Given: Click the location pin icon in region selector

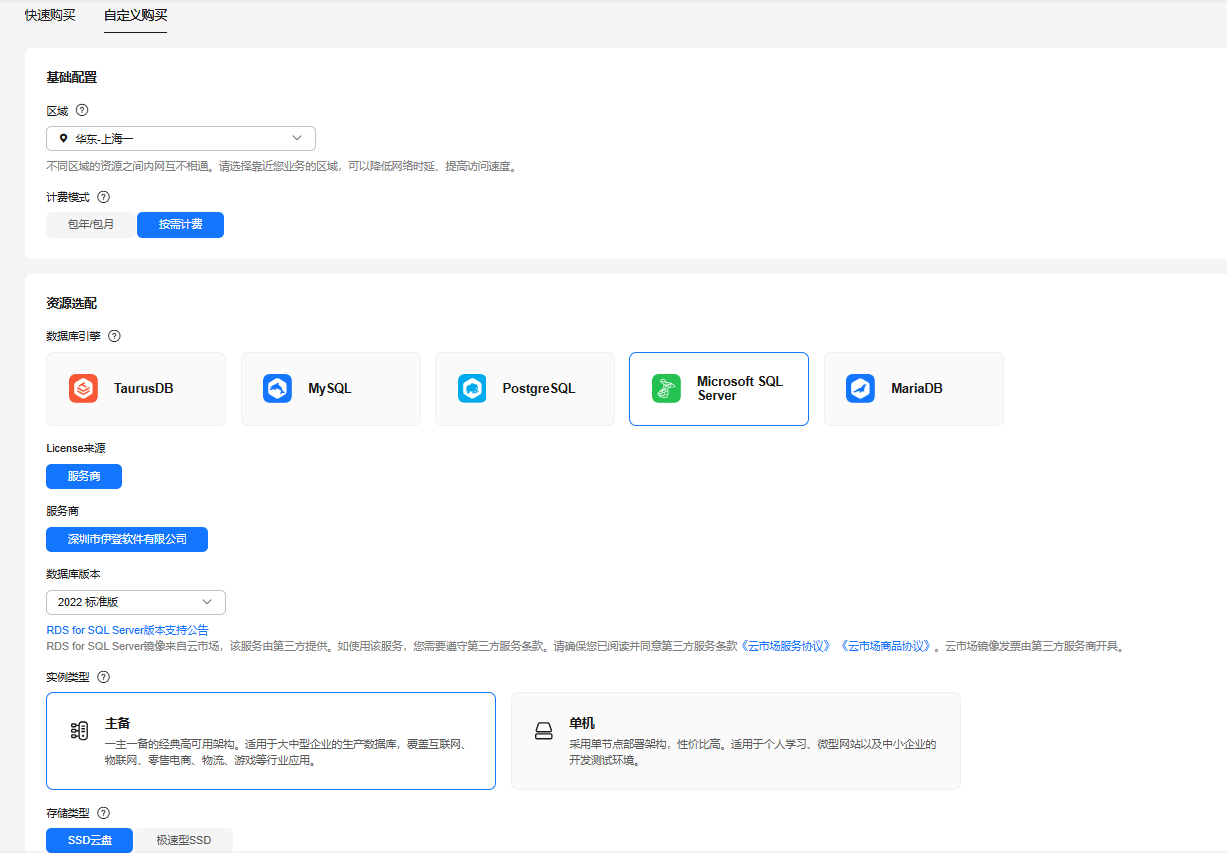Looking at the screenshot, I should [63, 139].
